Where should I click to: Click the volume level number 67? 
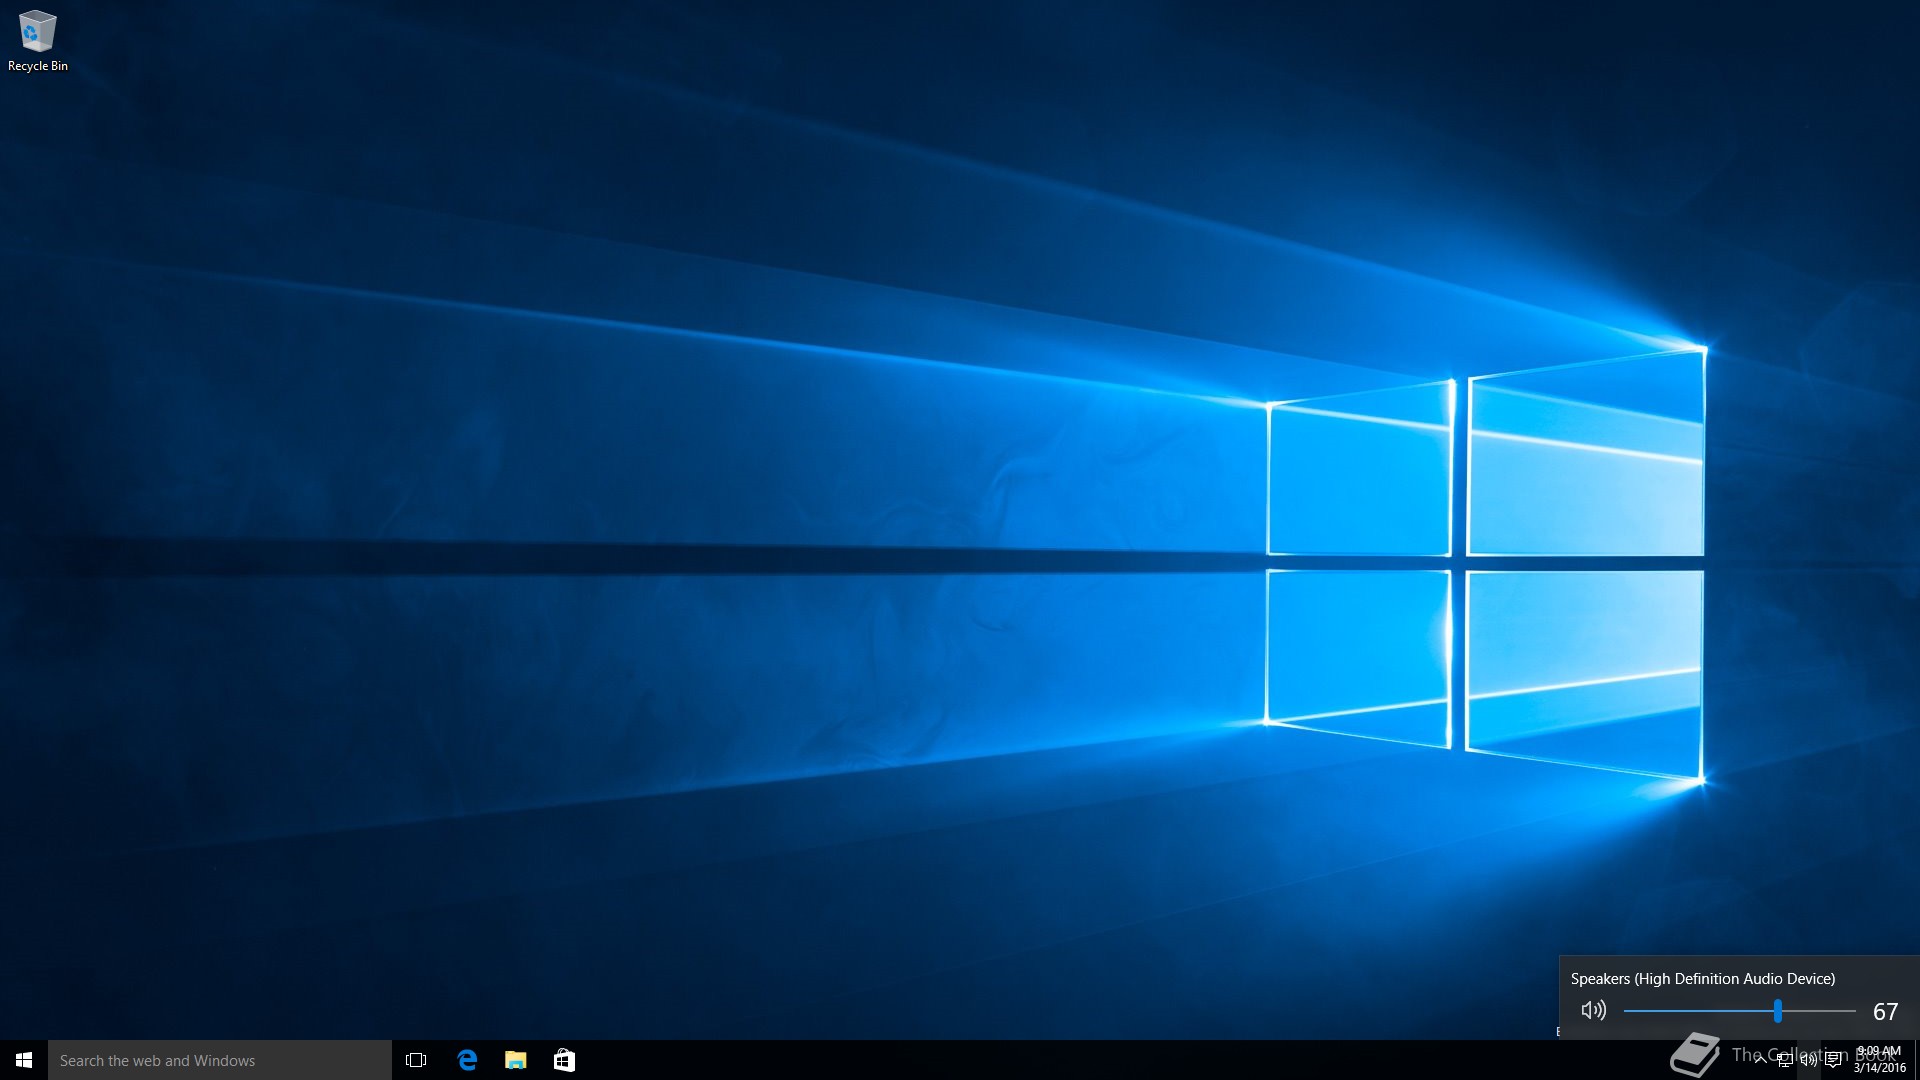pos(1885,1012)
